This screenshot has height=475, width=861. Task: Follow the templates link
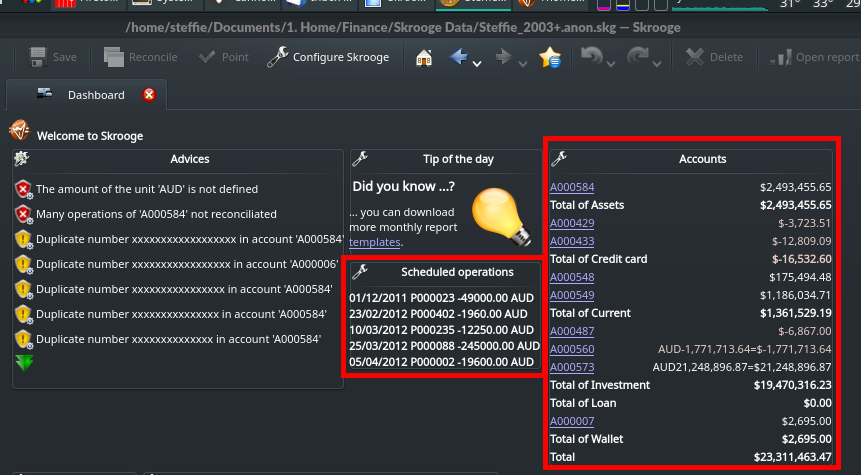coord(374,242)
